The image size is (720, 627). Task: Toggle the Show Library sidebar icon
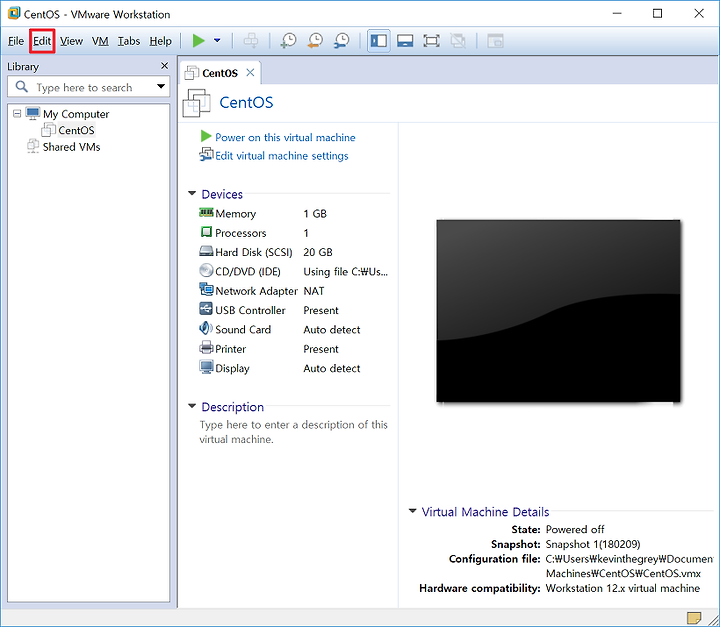[379, 41]
